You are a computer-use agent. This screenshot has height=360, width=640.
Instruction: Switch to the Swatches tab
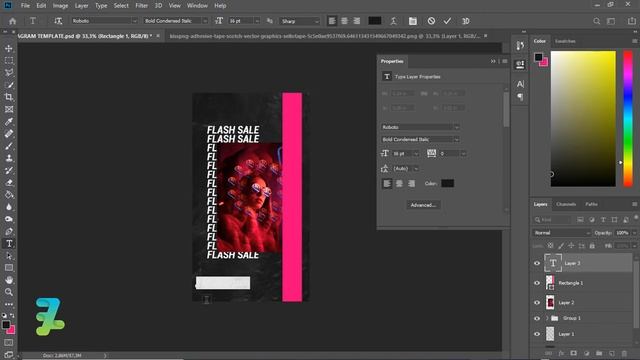click(x=565, y=41)
